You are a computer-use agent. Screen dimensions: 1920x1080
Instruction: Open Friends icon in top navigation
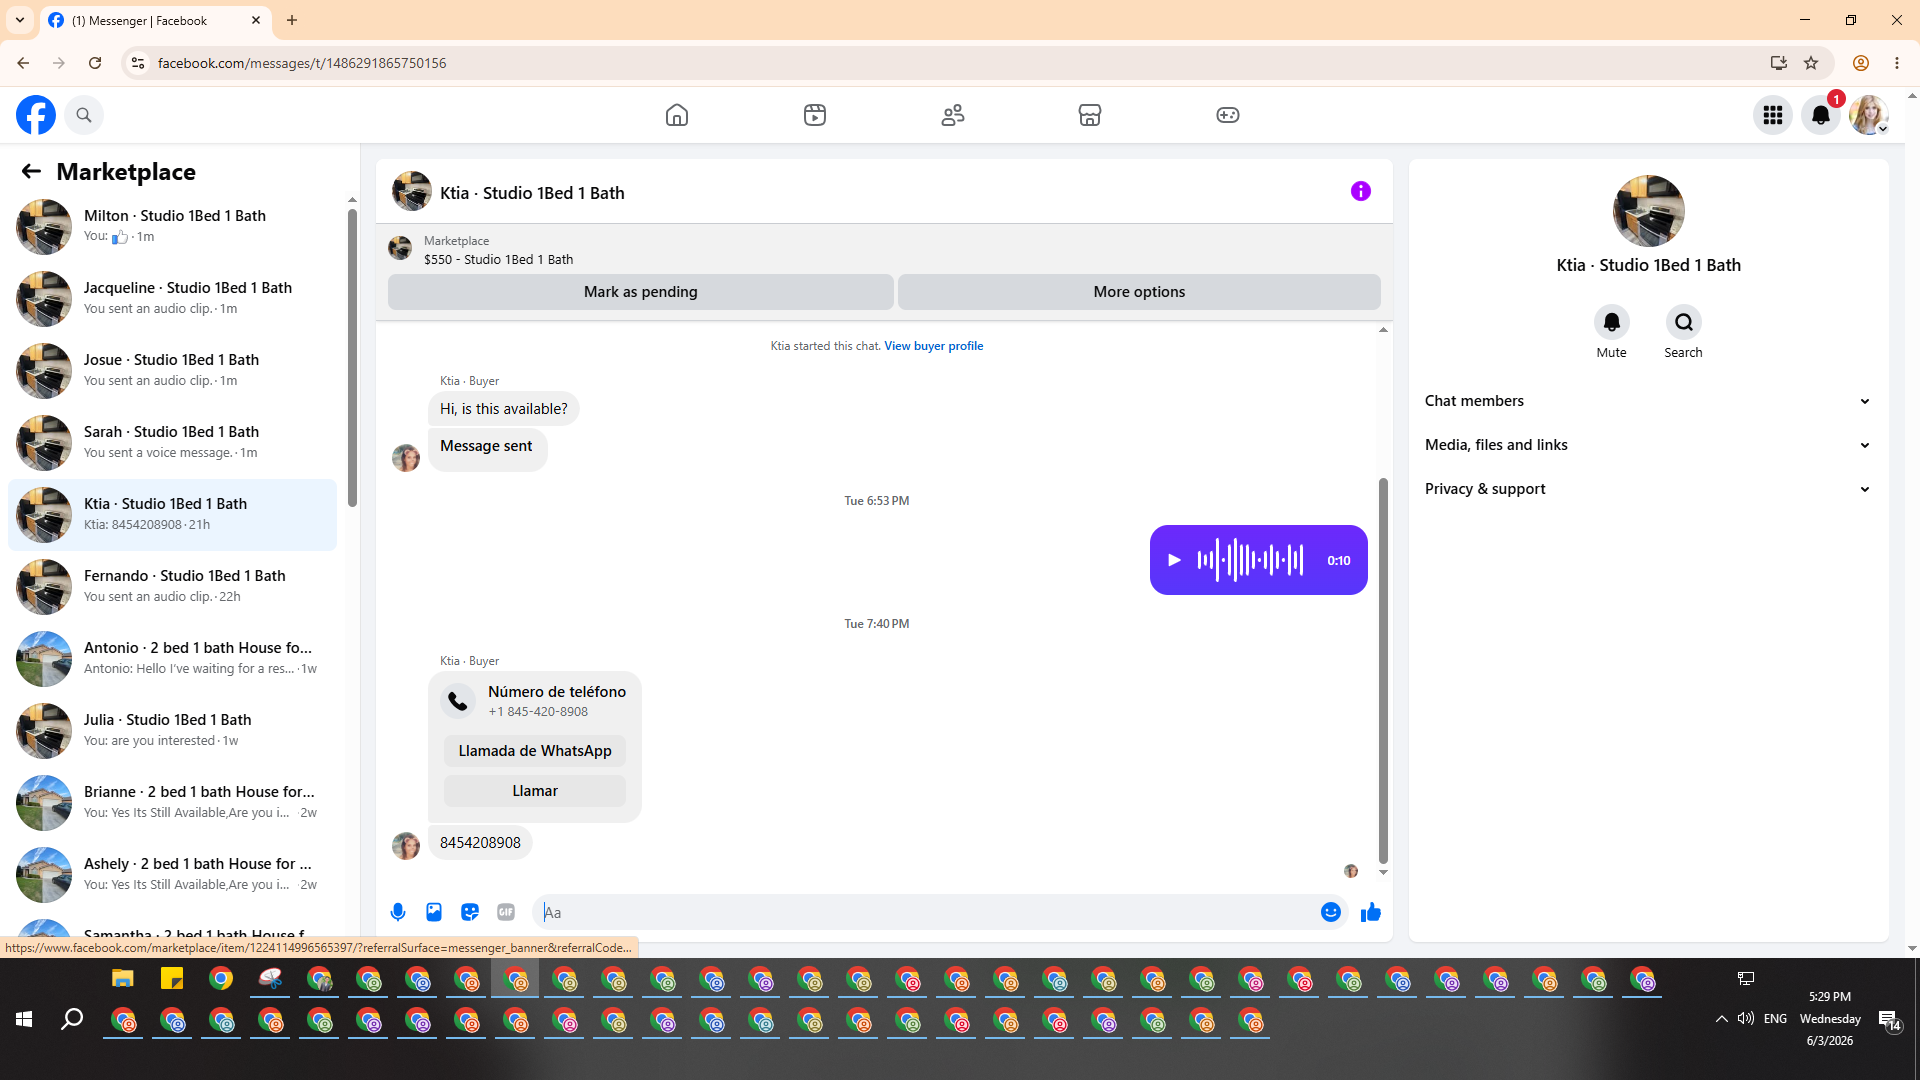[x=953, y=115]
